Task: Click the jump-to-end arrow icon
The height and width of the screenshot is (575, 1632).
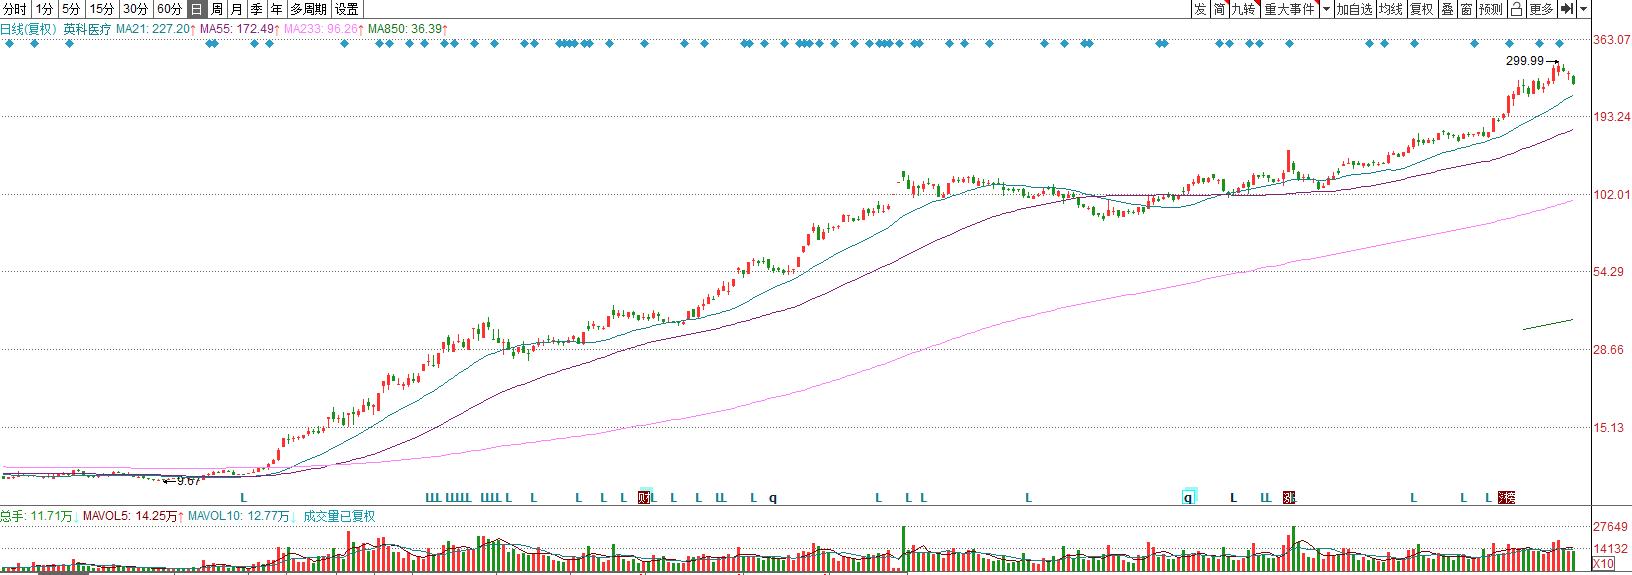Action: tap(1567, 9)
